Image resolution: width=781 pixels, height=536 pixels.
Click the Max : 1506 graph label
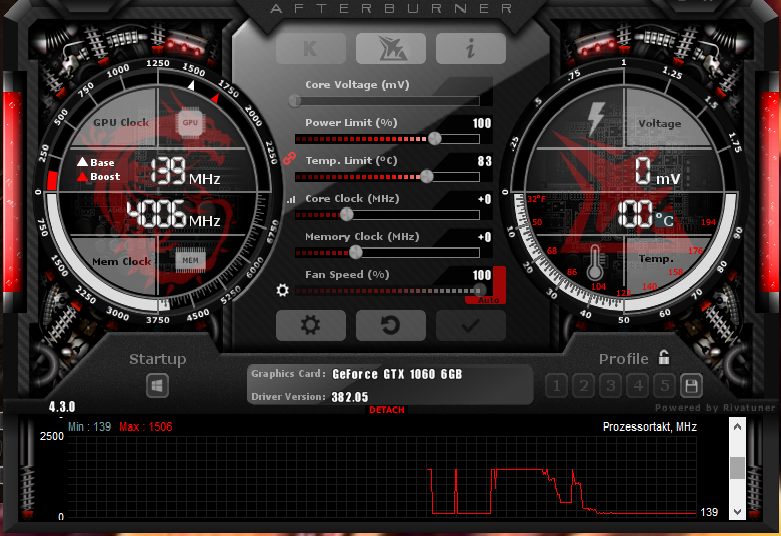pos(145,427)
